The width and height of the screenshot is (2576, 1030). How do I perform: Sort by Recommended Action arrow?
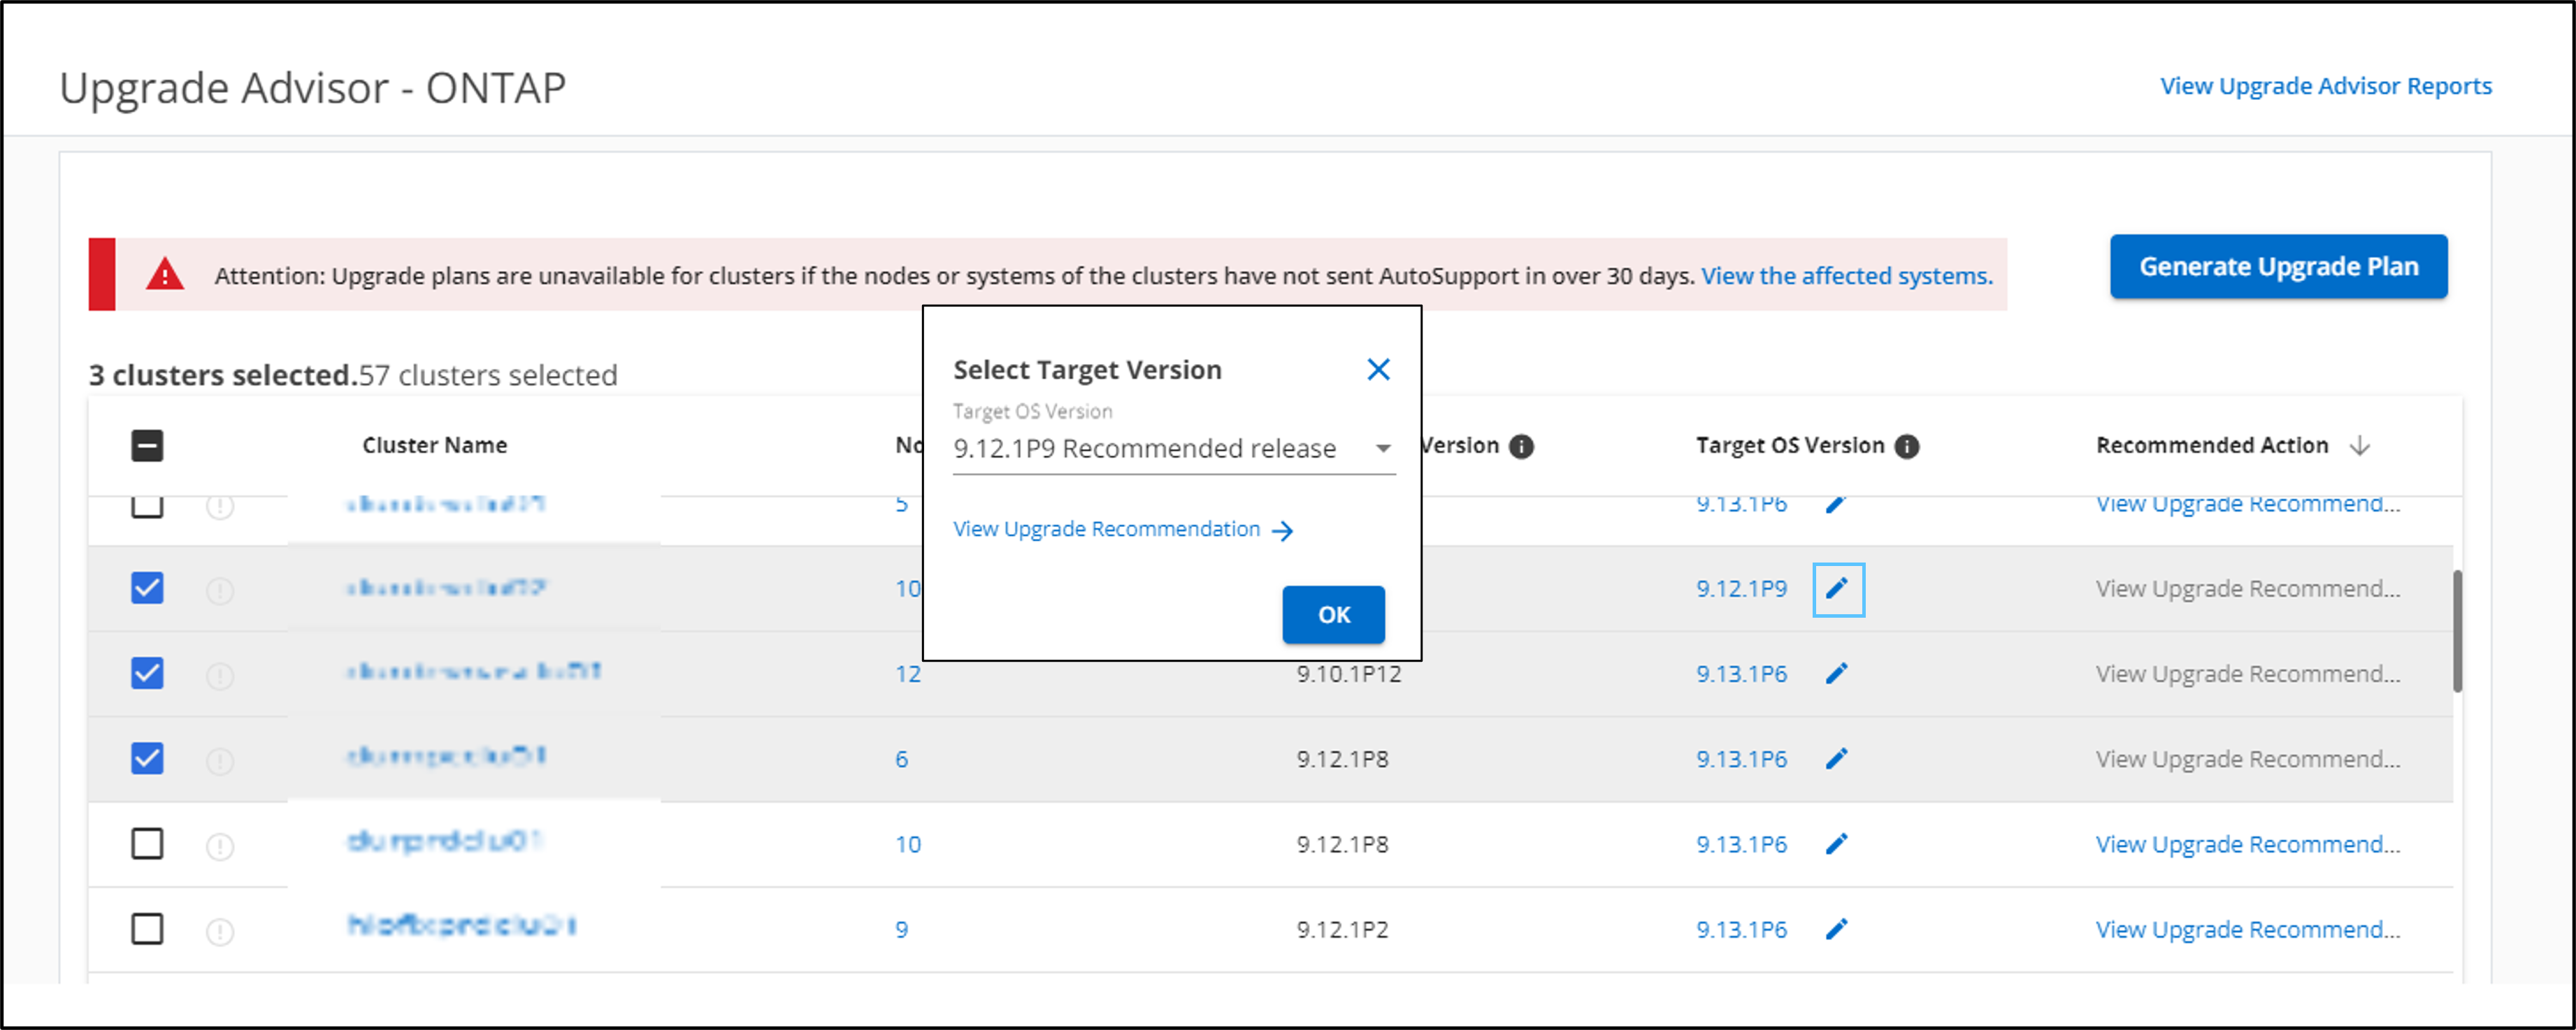point(2360,446)
